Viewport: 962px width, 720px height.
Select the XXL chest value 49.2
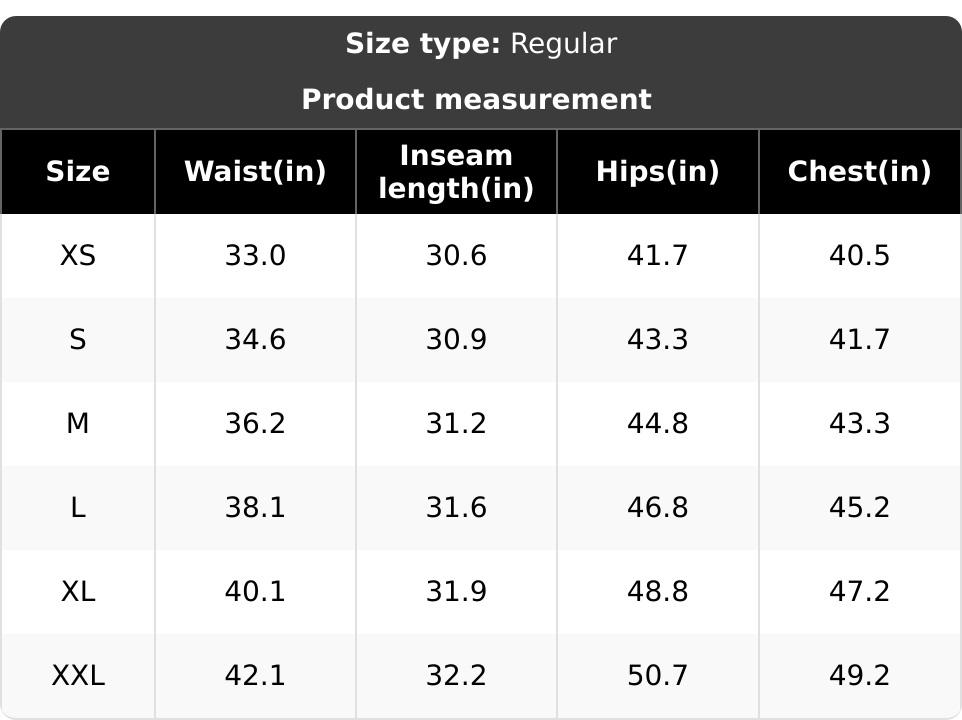pos(859,675)
